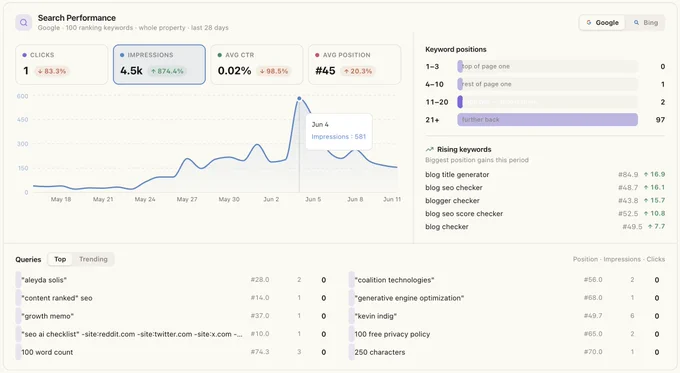Screen dimensions: 680x373
Task: Select the Avg CTR metric card
Action: 257,64
